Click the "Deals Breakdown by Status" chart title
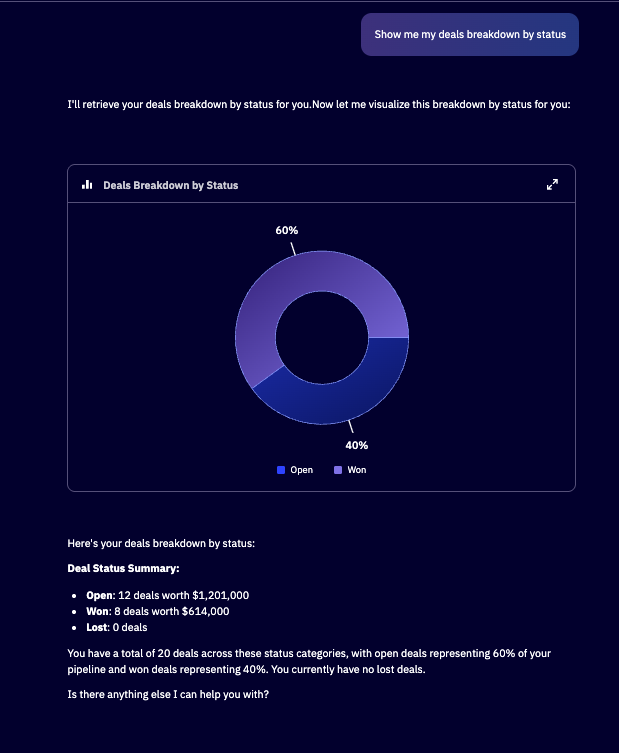Screen dimensions: 619x753 pos(171,185)
